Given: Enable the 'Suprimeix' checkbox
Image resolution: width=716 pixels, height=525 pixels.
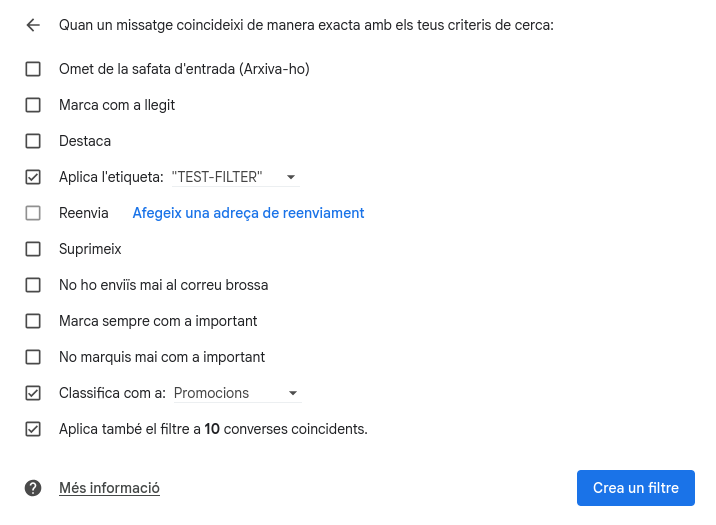Looking at the screenshot, I should click(33, 249).
